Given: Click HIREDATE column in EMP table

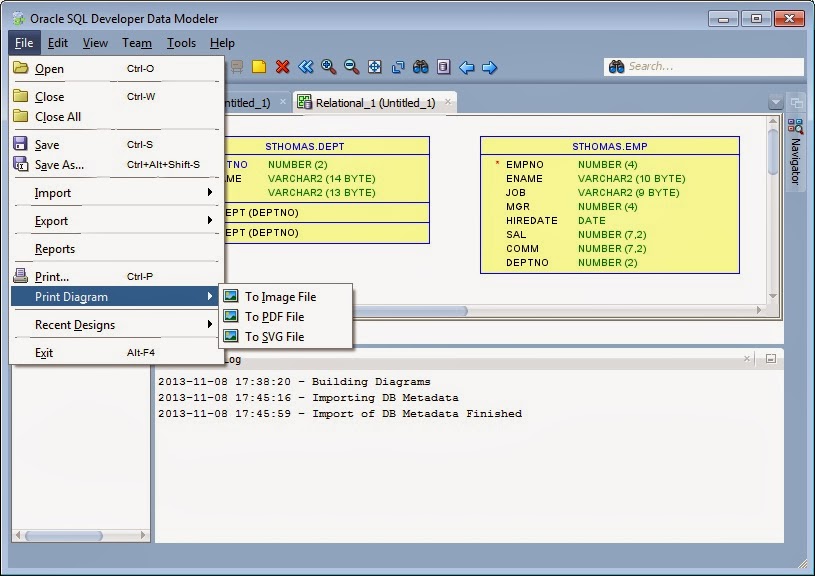Looking at the screenshot, I should 532,220.
